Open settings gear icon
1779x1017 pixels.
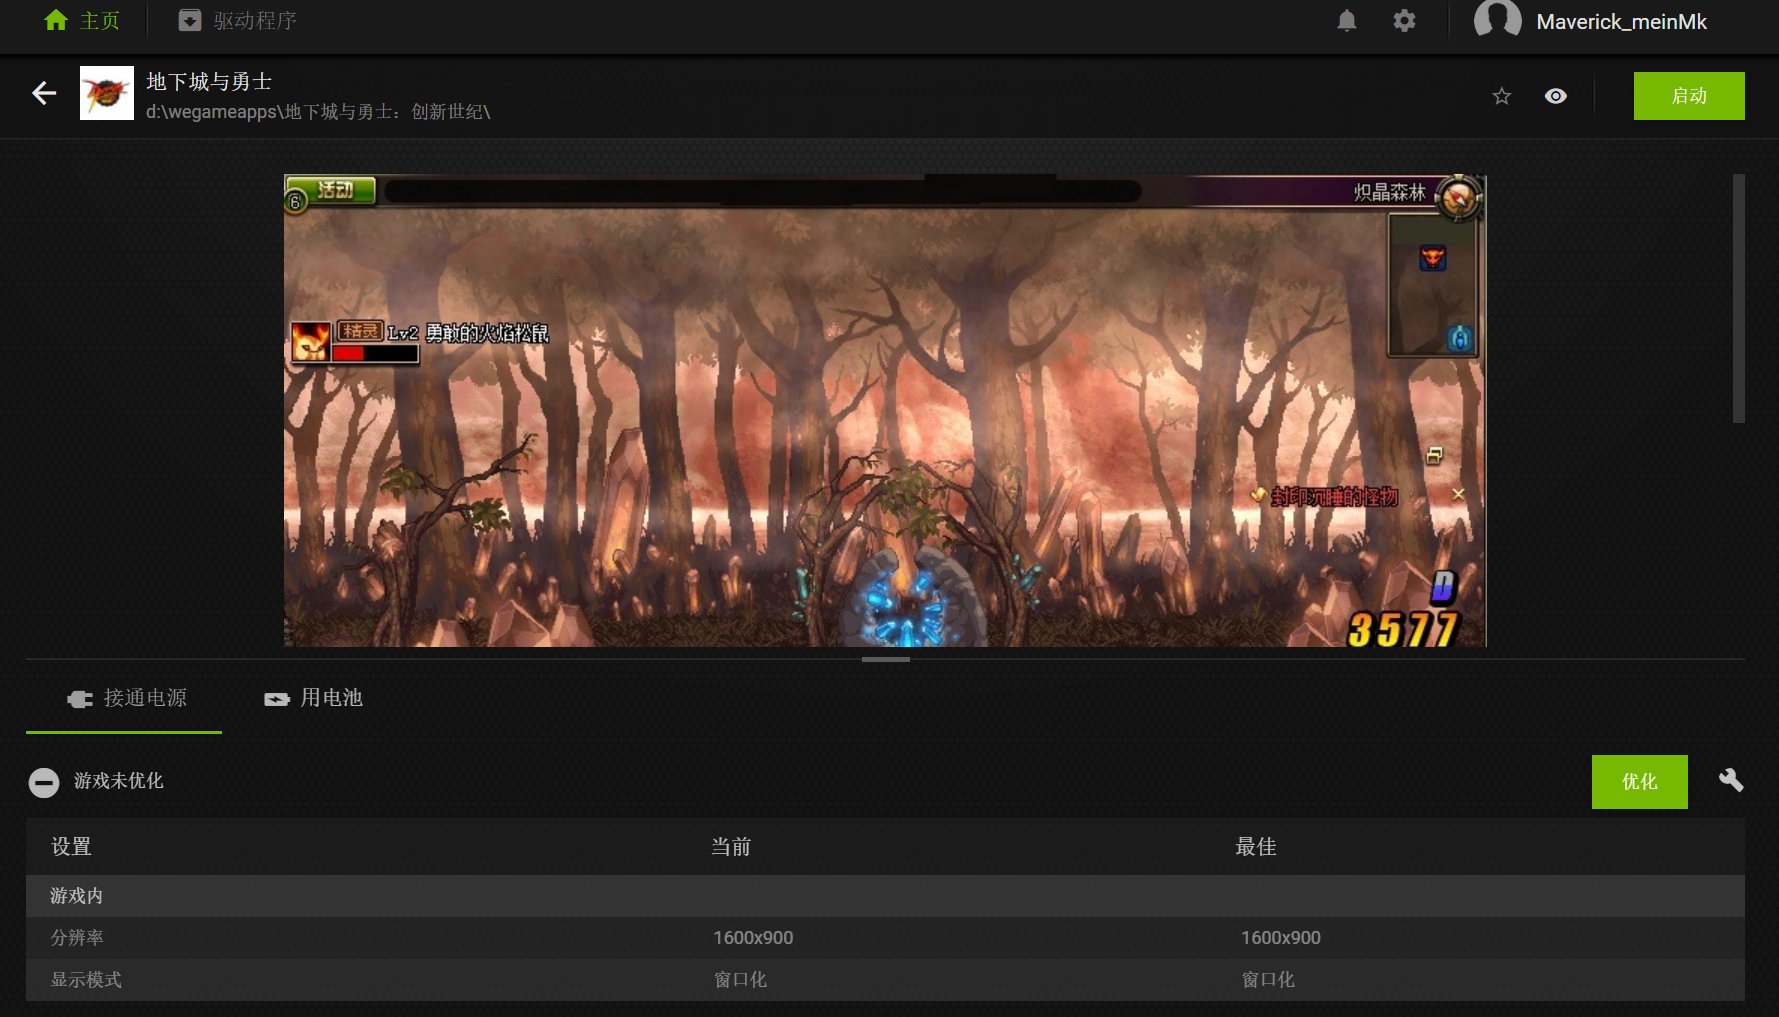(1404, 20)
